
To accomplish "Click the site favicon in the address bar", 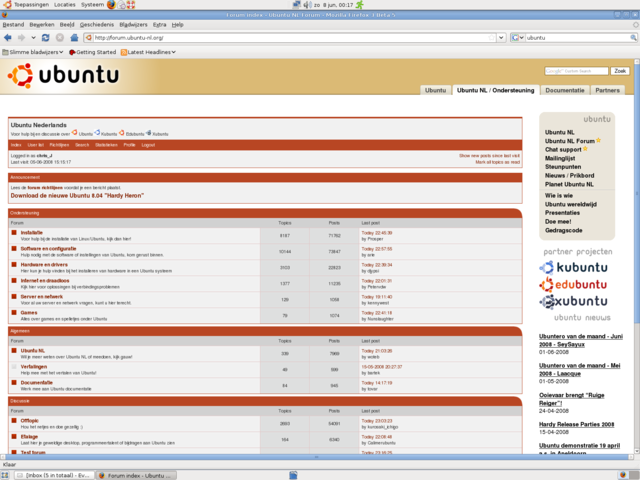I will (x=89, y=38).
